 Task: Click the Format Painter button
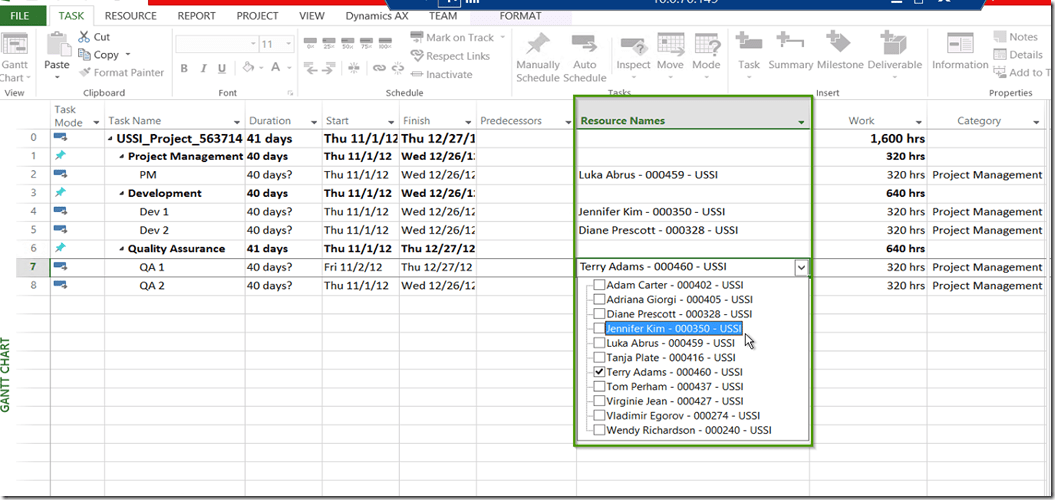pos(121,72)
